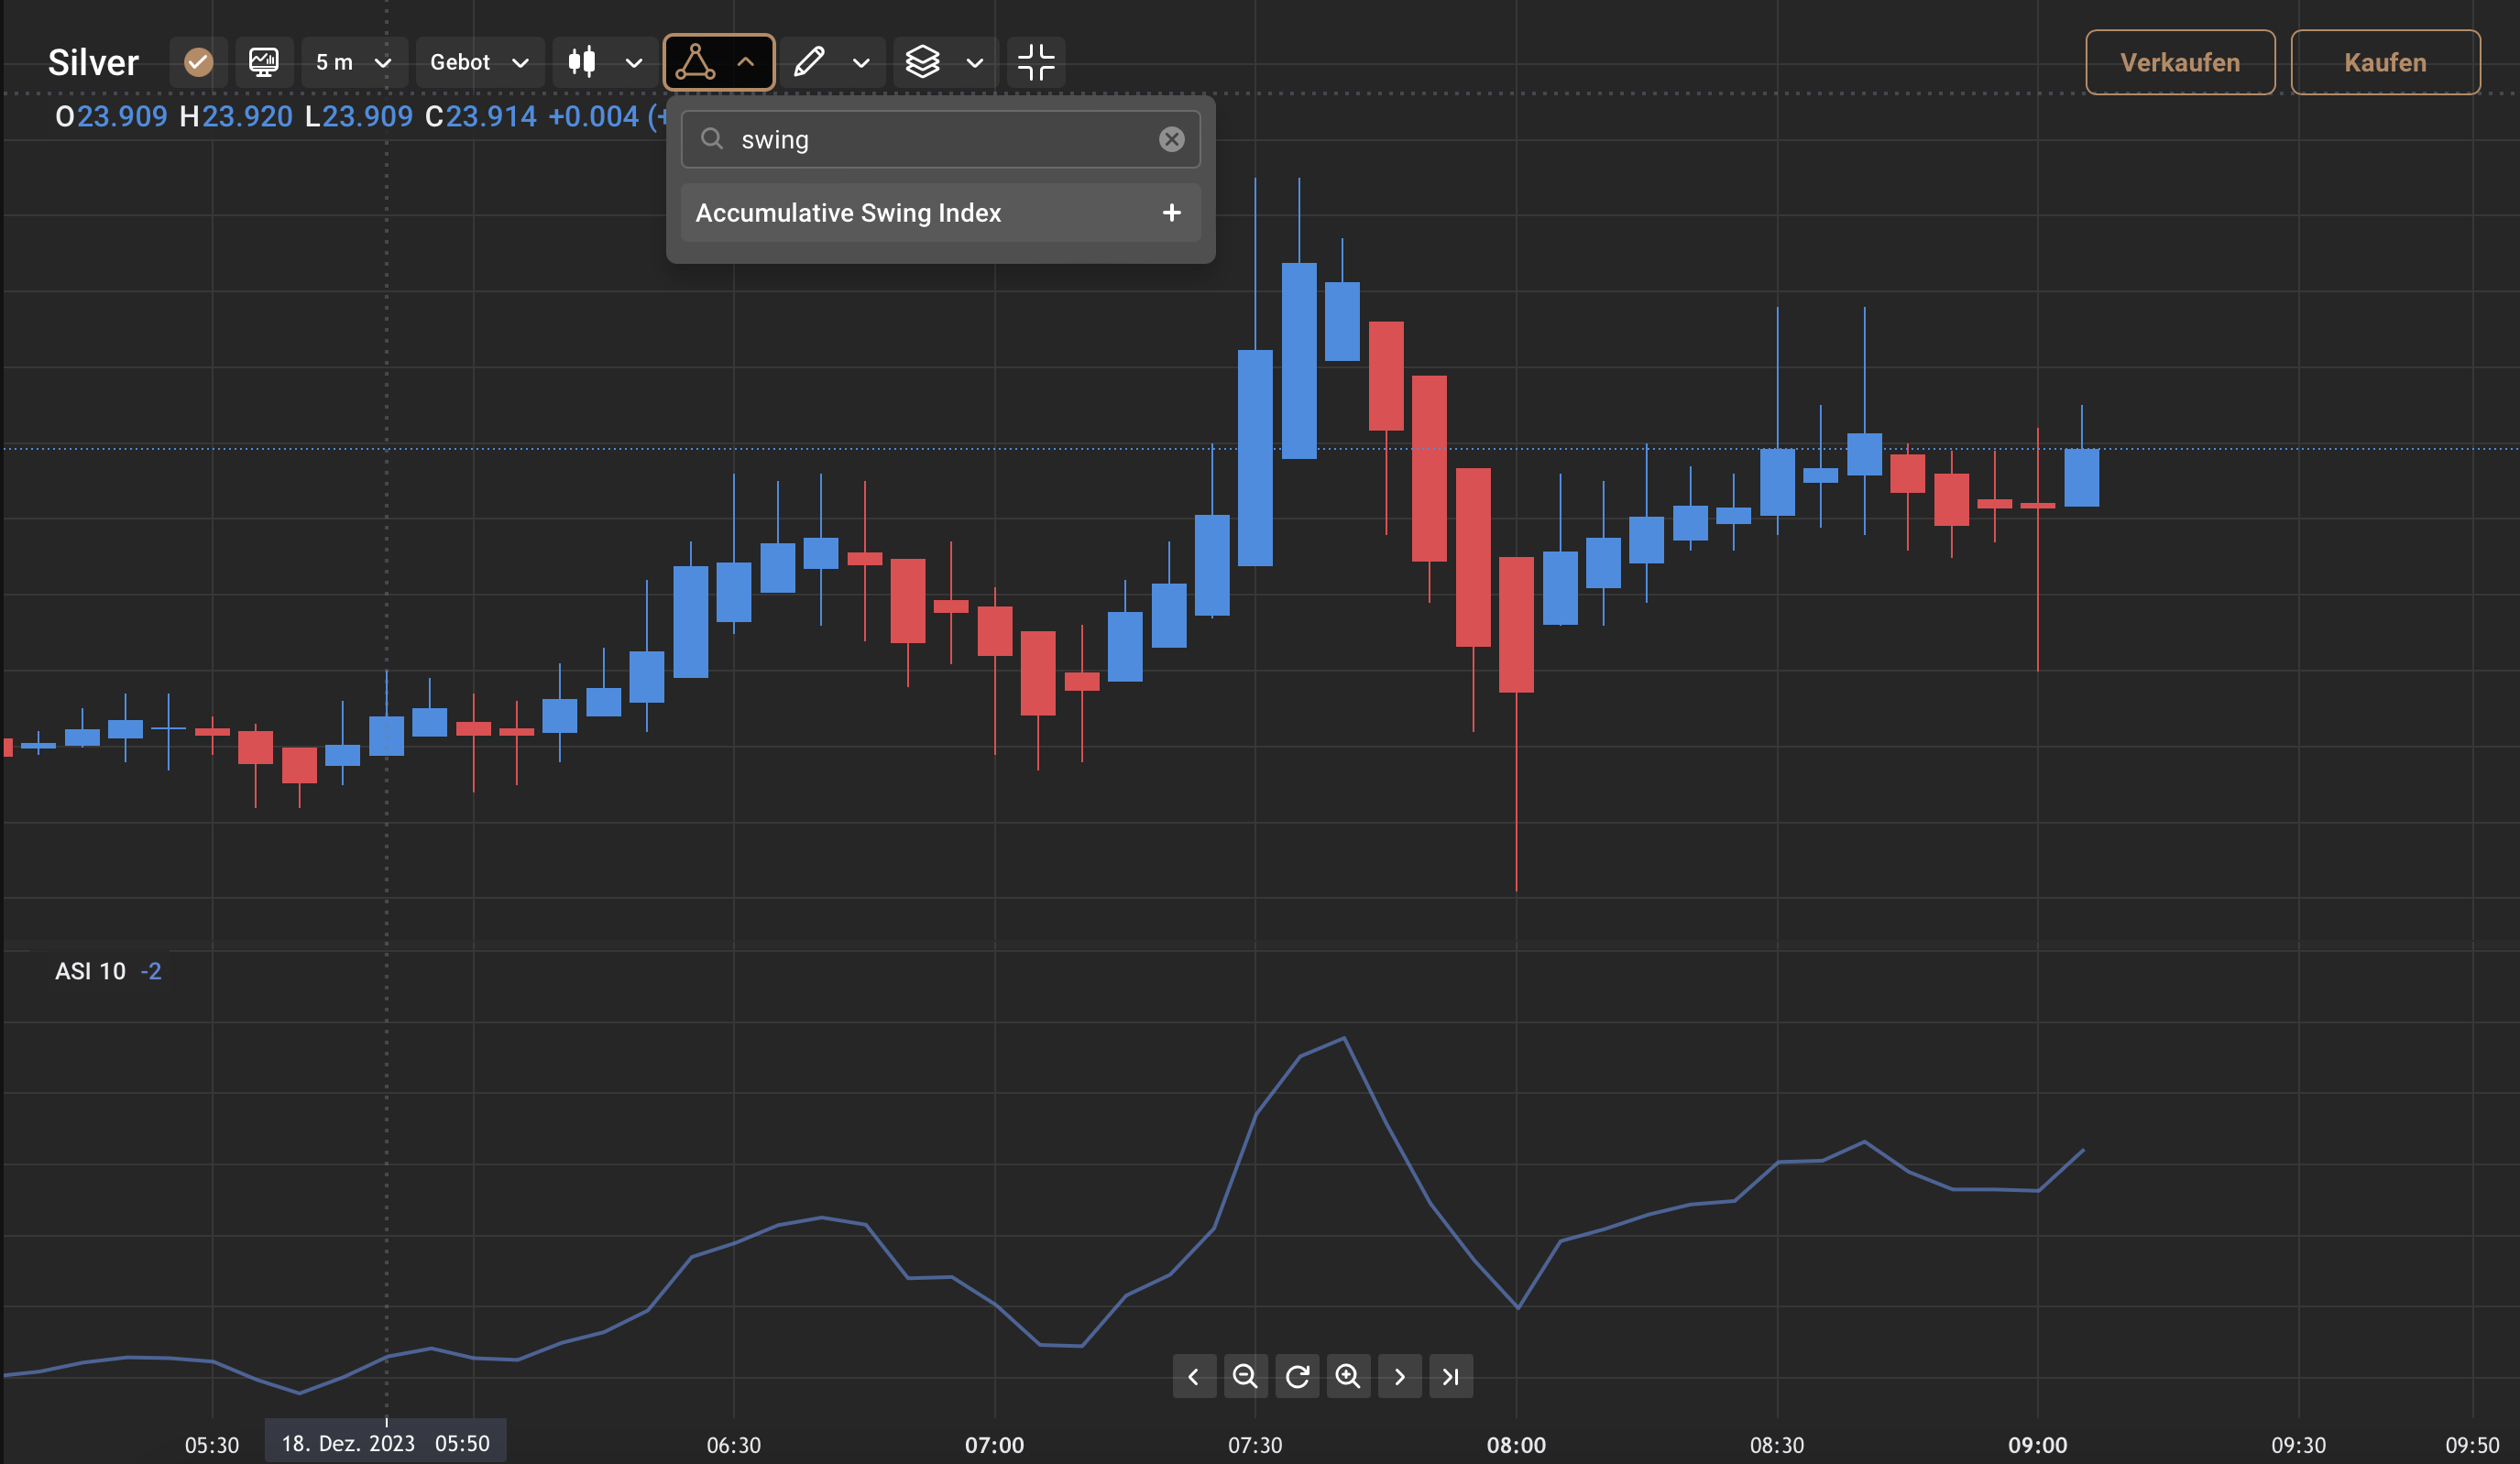2520x1464 pixels.
Task: Collapse the indicators menu chevron
Action: (x=746, y=62)
